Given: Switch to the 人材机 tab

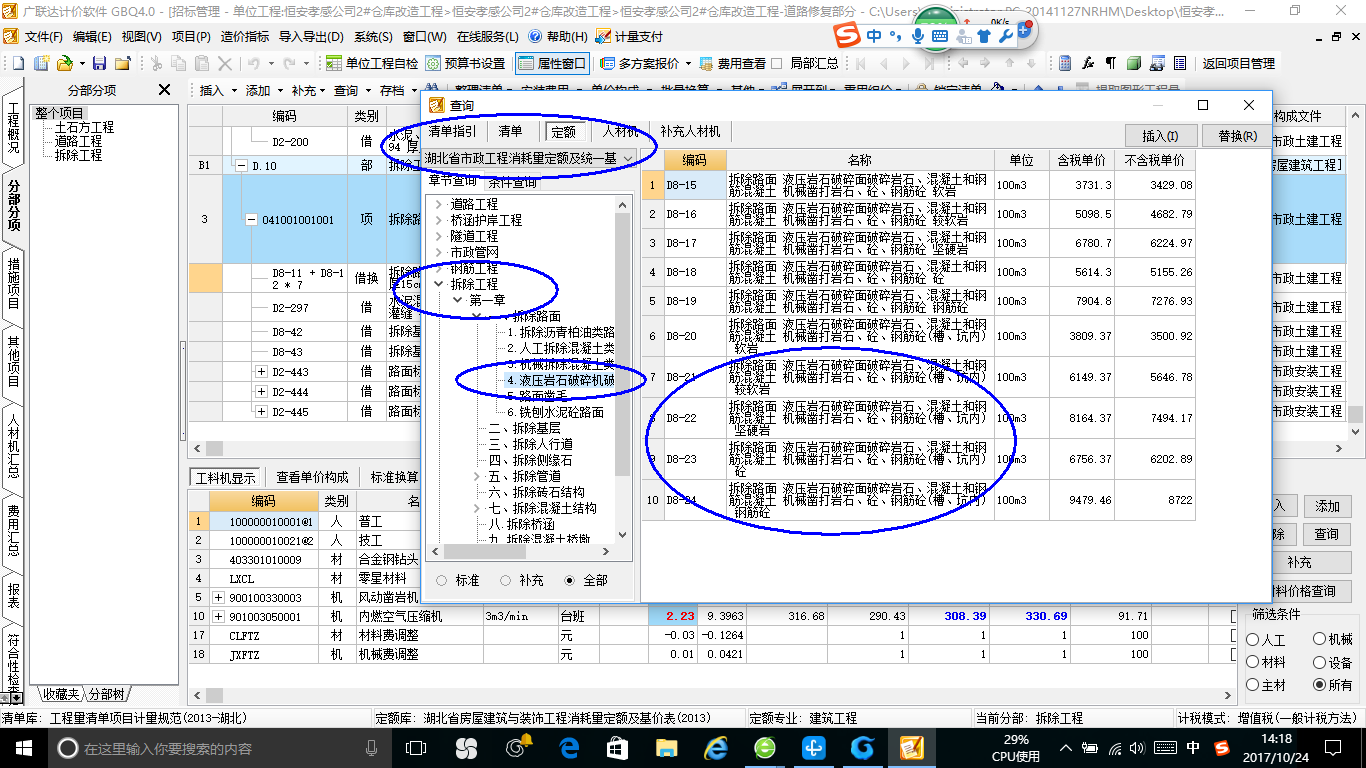Looking at the screenshot, I should [620, 131].
